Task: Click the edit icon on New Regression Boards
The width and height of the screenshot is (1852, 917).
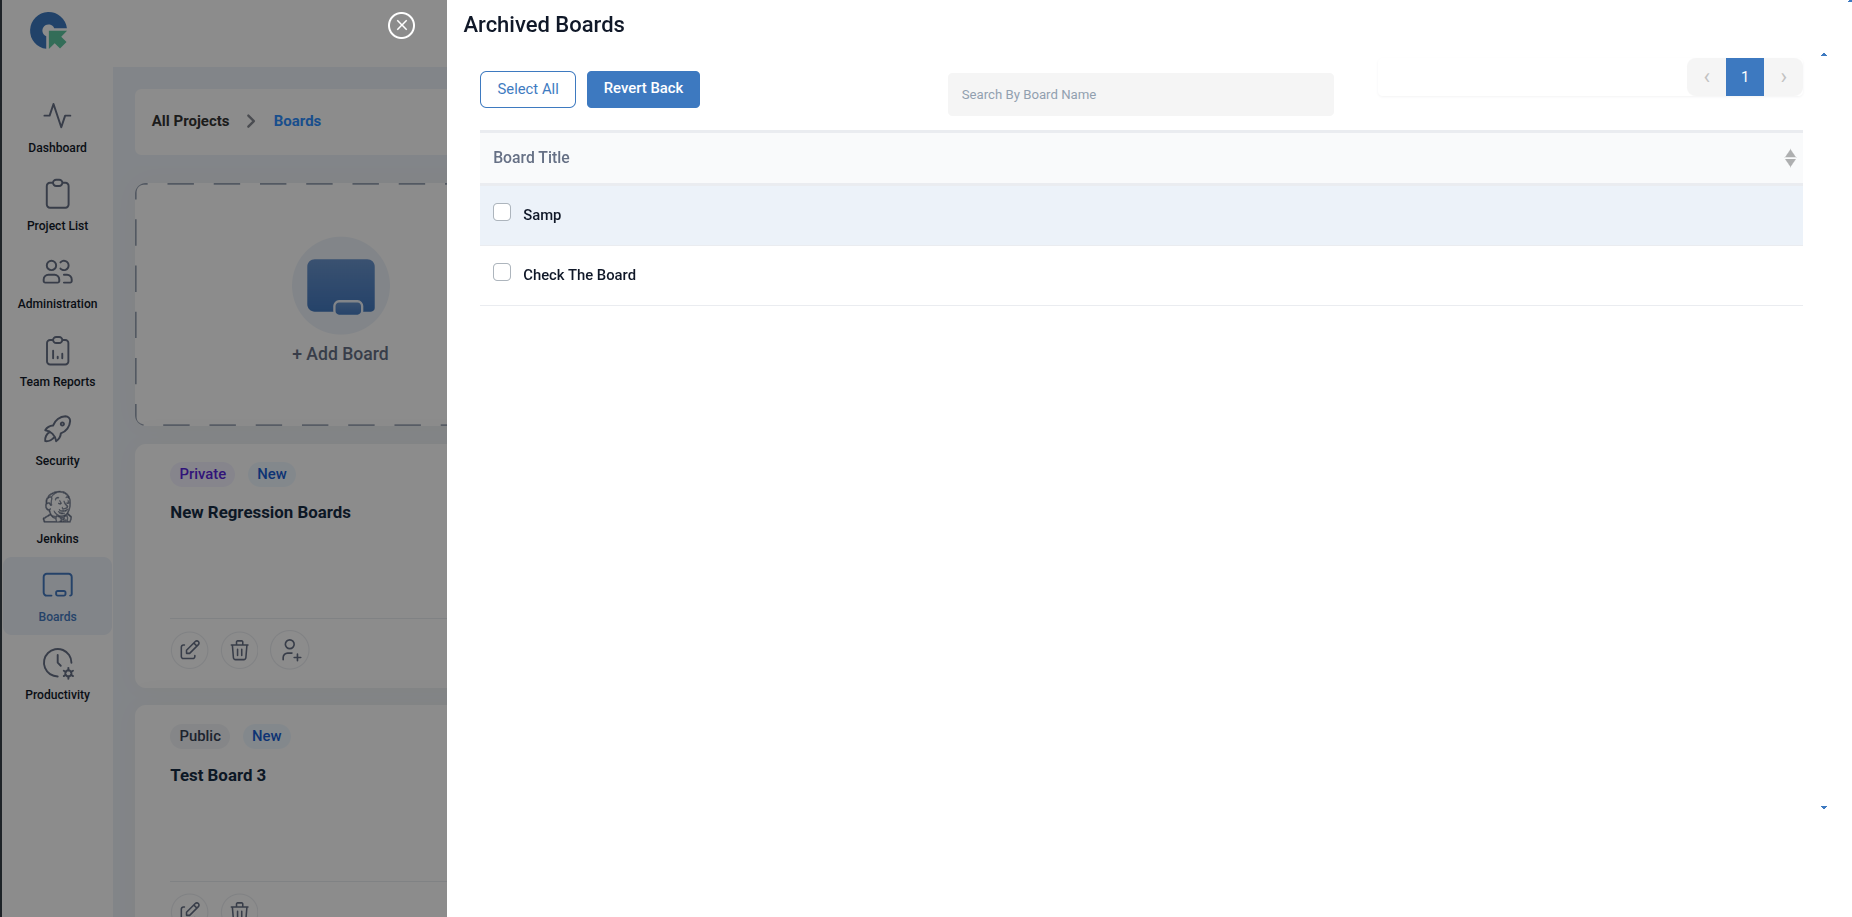Action: pos(189,650)
